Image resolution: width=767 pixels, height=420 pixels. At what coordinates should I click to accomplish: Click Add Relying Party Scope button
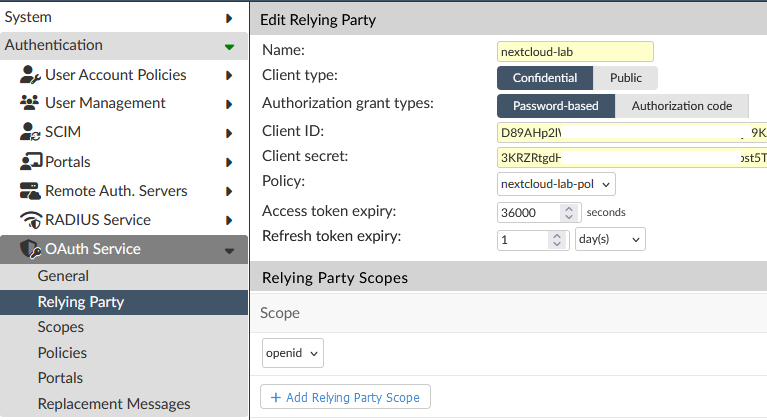pyautogui.click(x=346, y=397)
